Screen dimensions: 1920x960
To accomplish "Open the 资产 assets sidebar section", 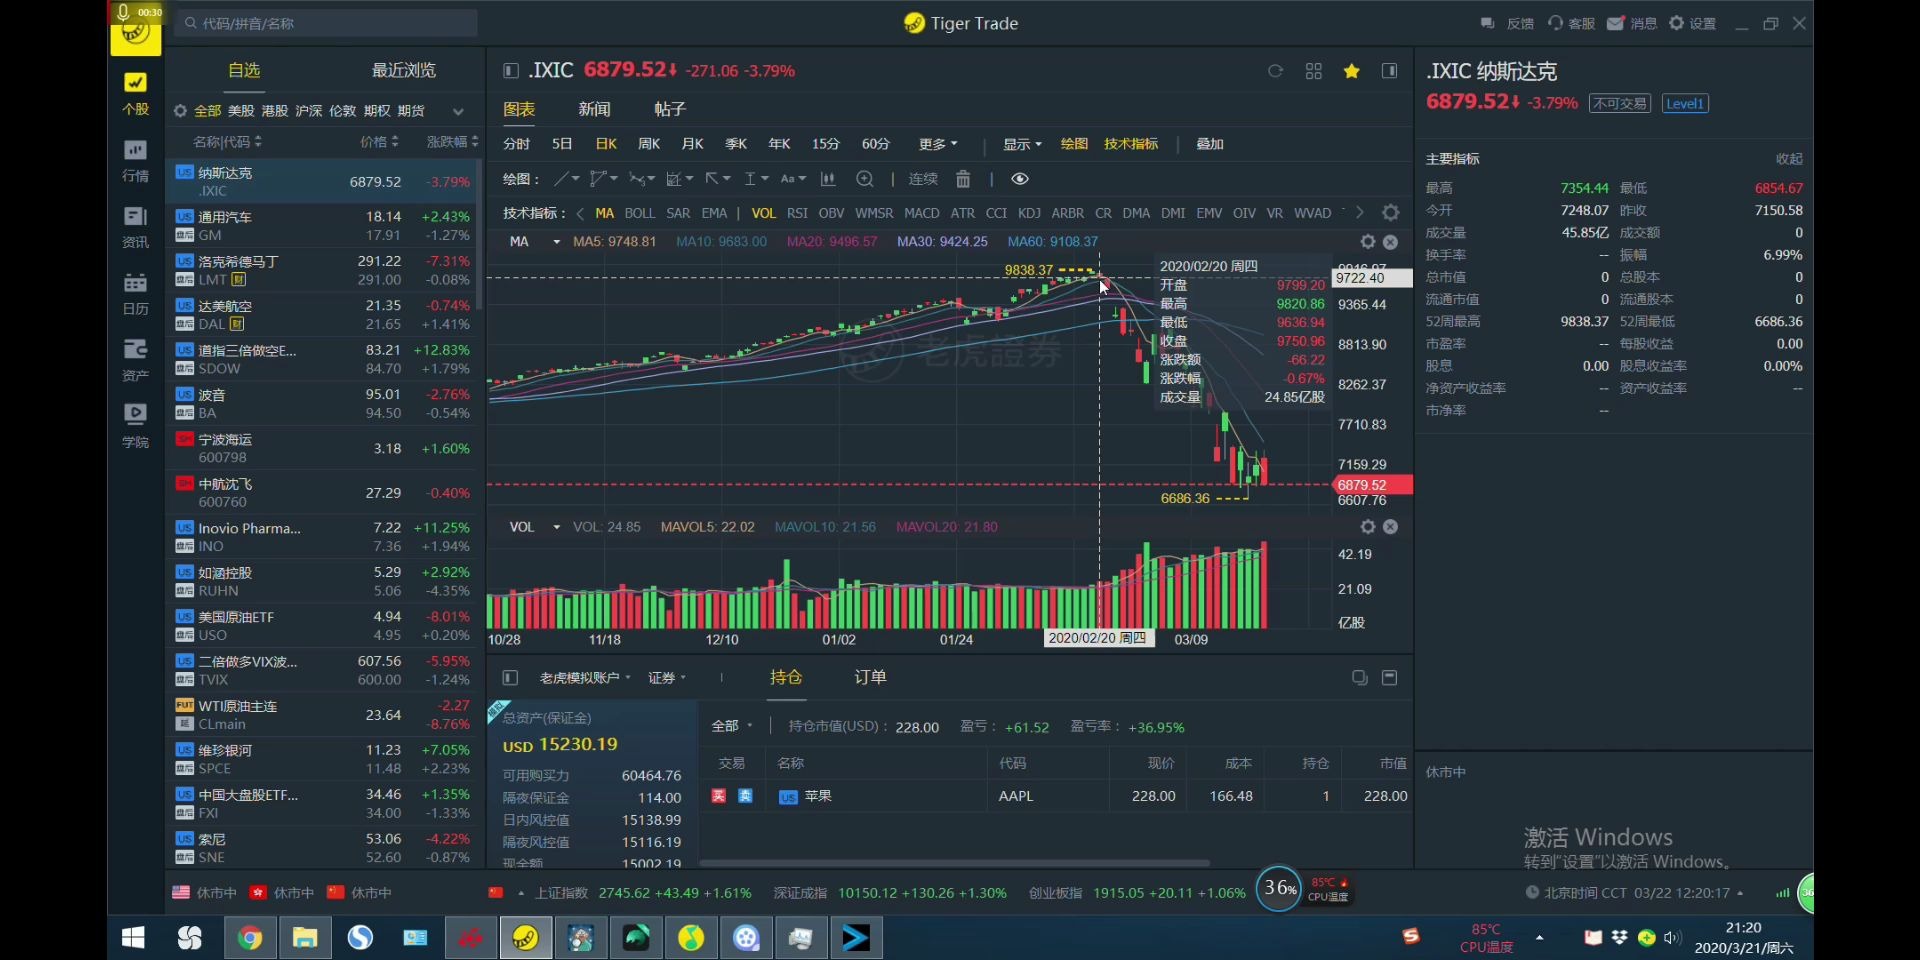I will (135, 360).
